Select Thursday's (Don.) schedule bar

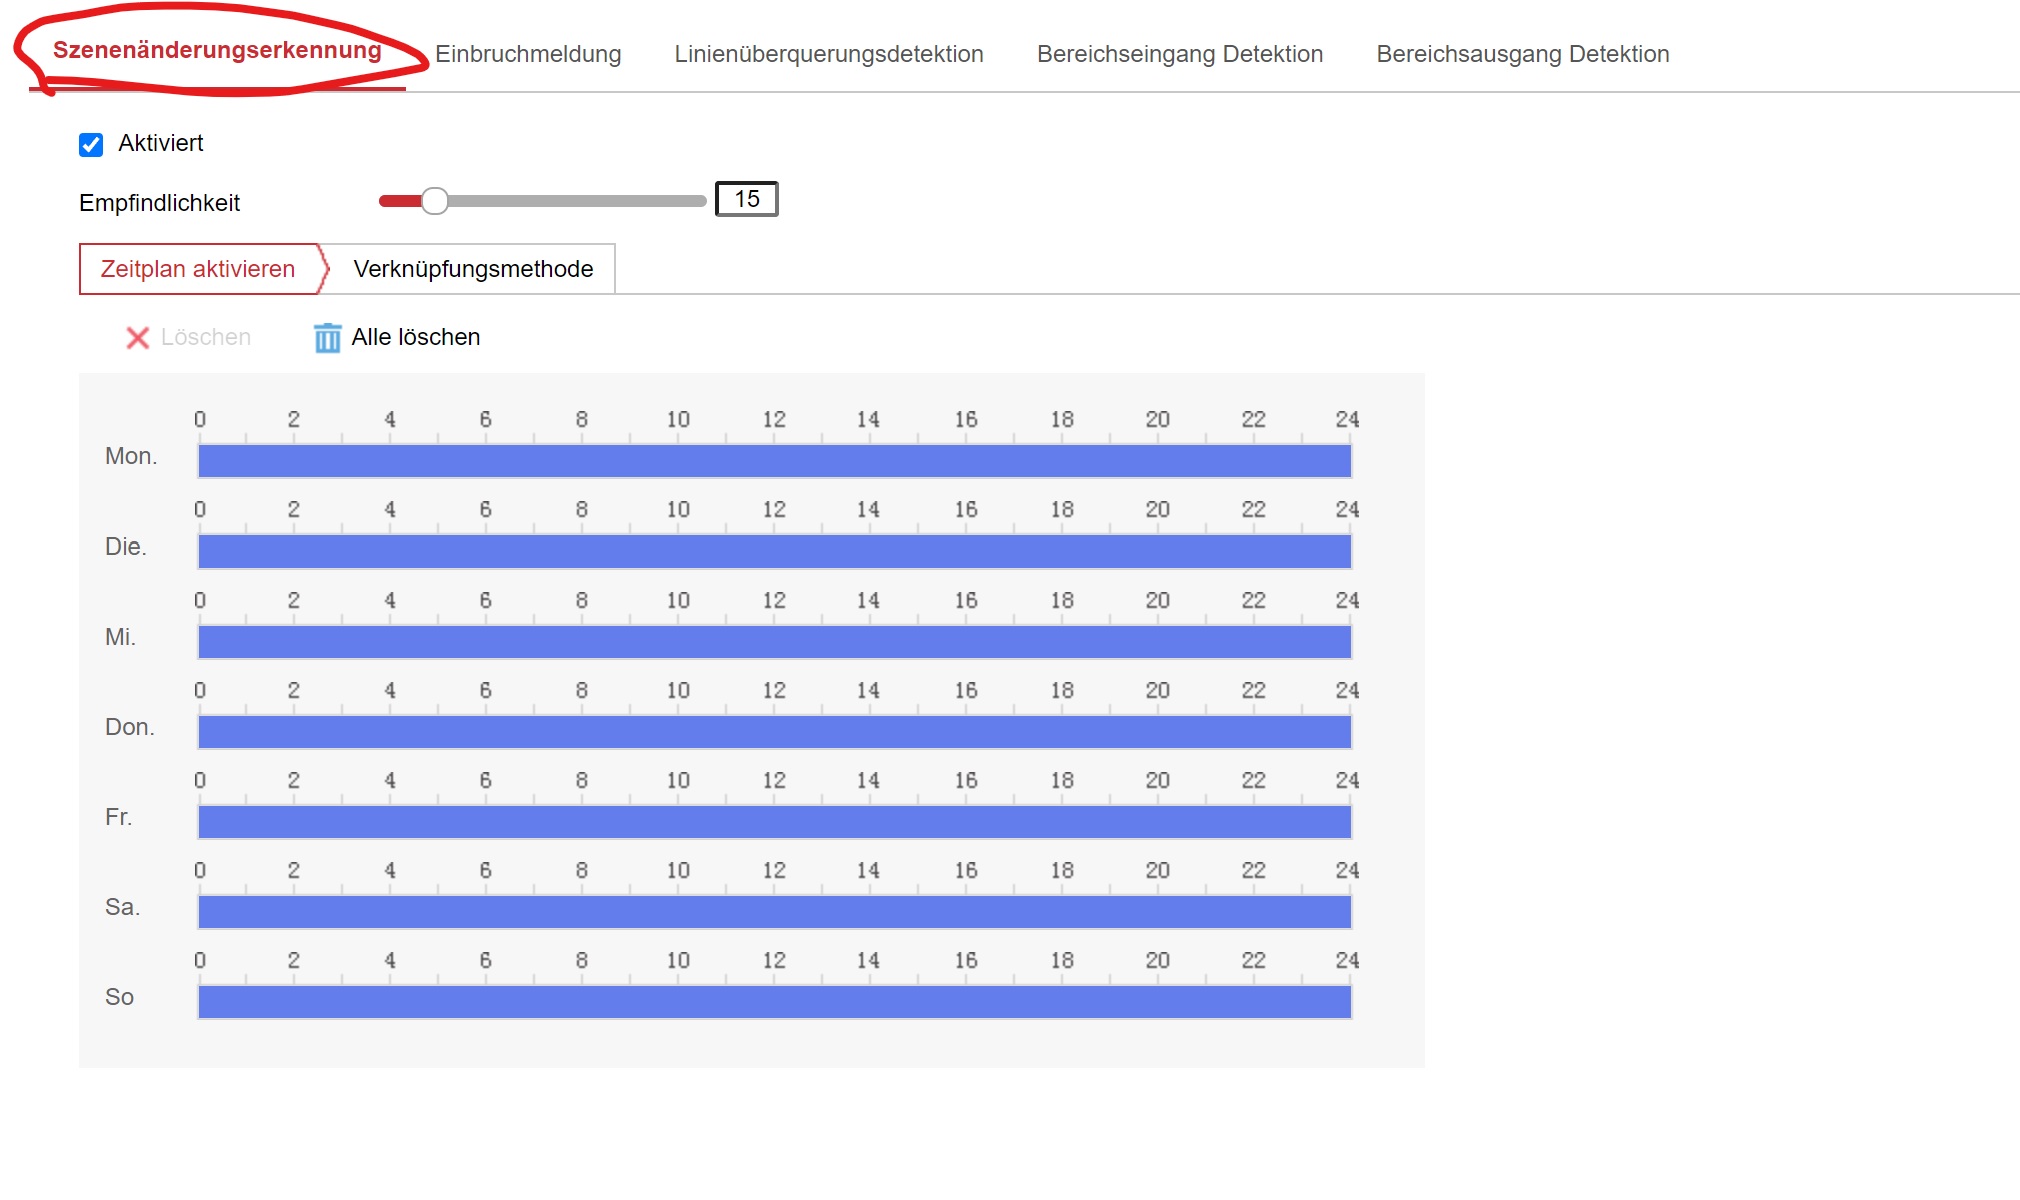pos(774,732)
